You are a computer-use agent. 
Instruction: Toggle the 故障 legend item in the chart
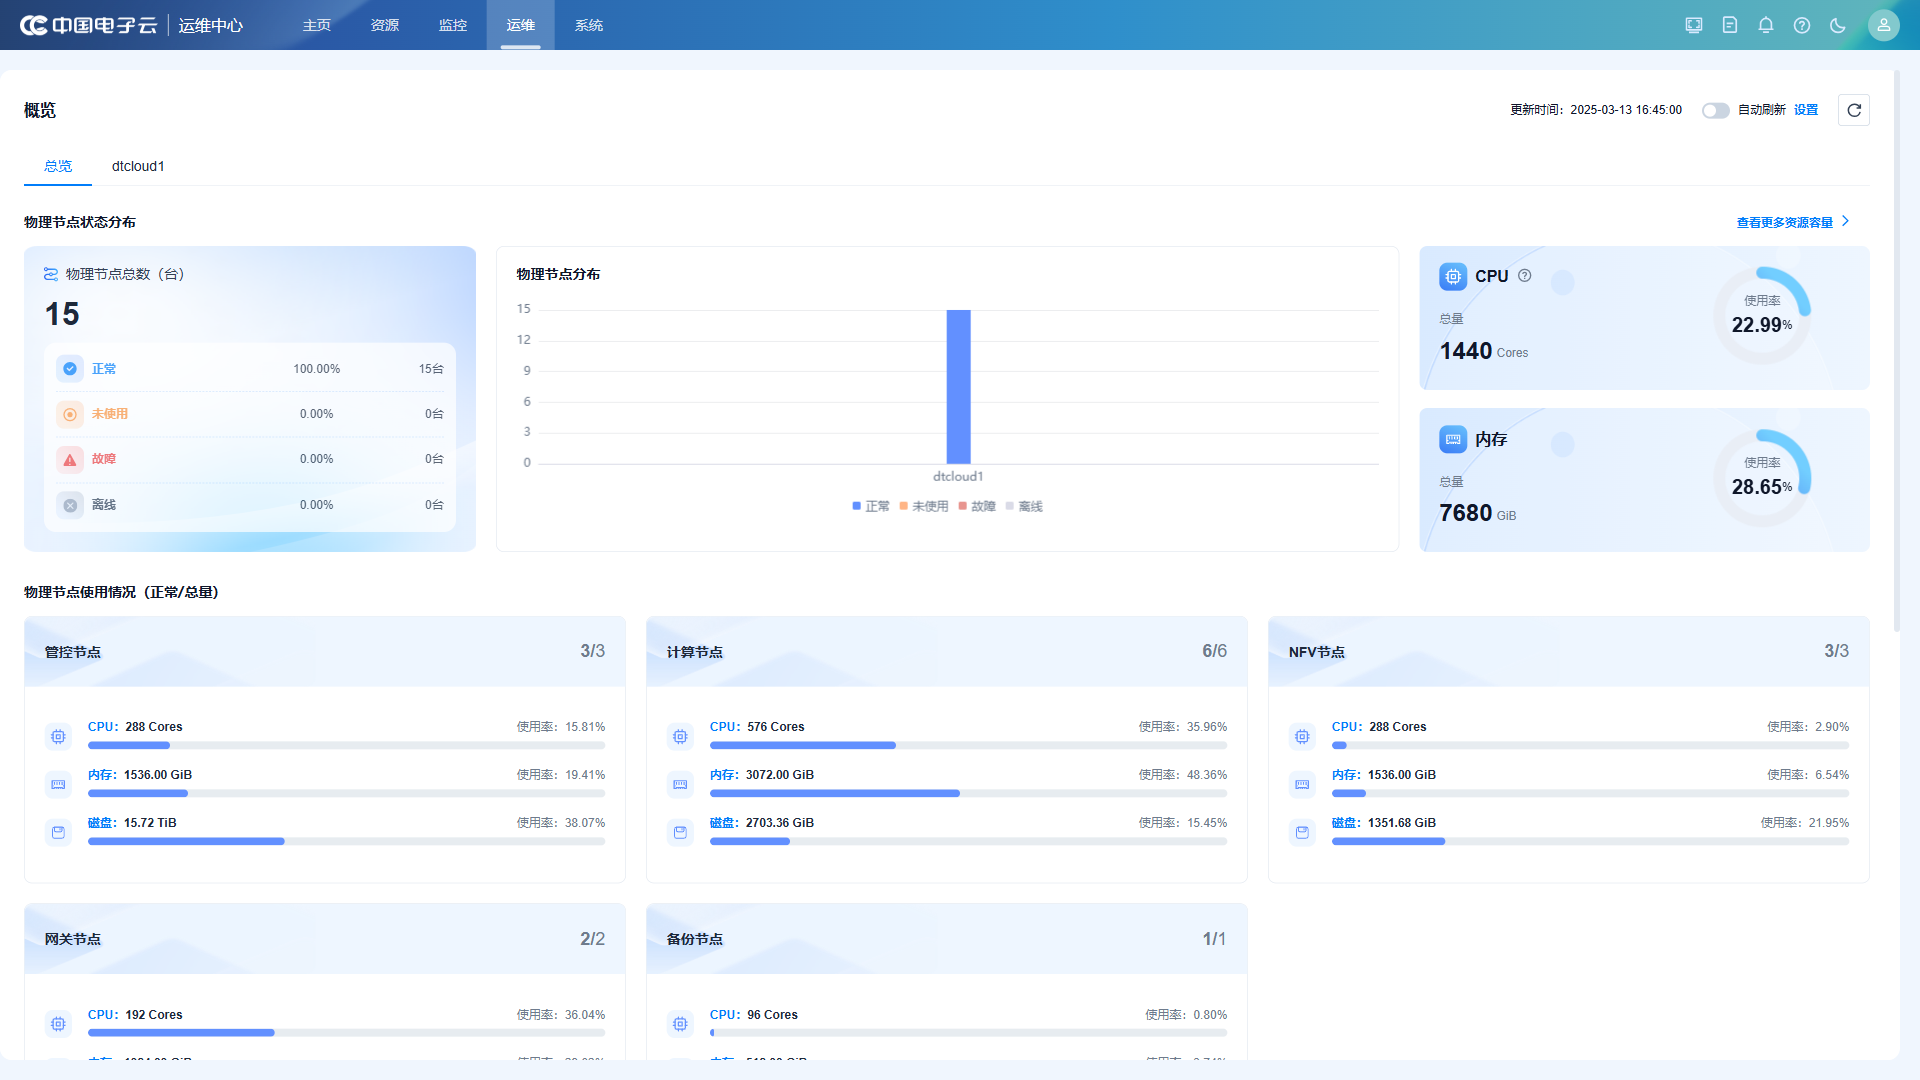pyautogui.click(x=977, y=506)
